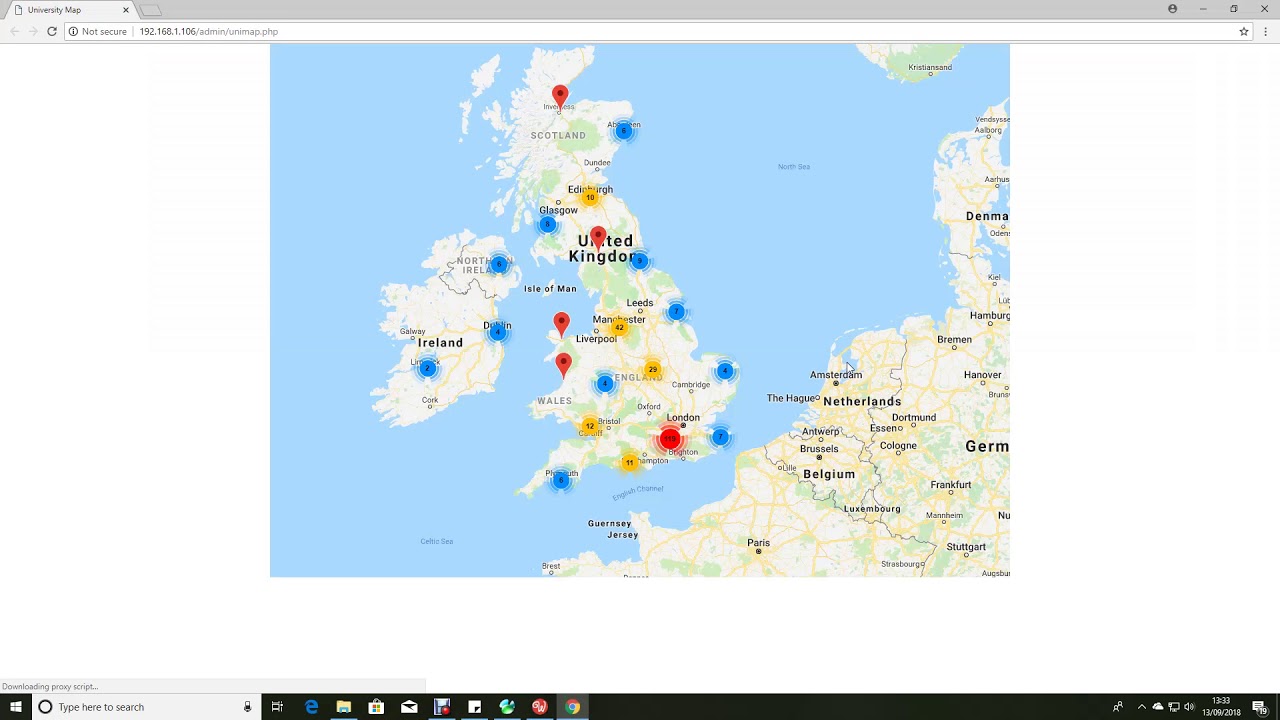The width and height of the screenshot is (1280, 720).
Task: Open the Chrome profile icon
Action: tap(1173, 9)
